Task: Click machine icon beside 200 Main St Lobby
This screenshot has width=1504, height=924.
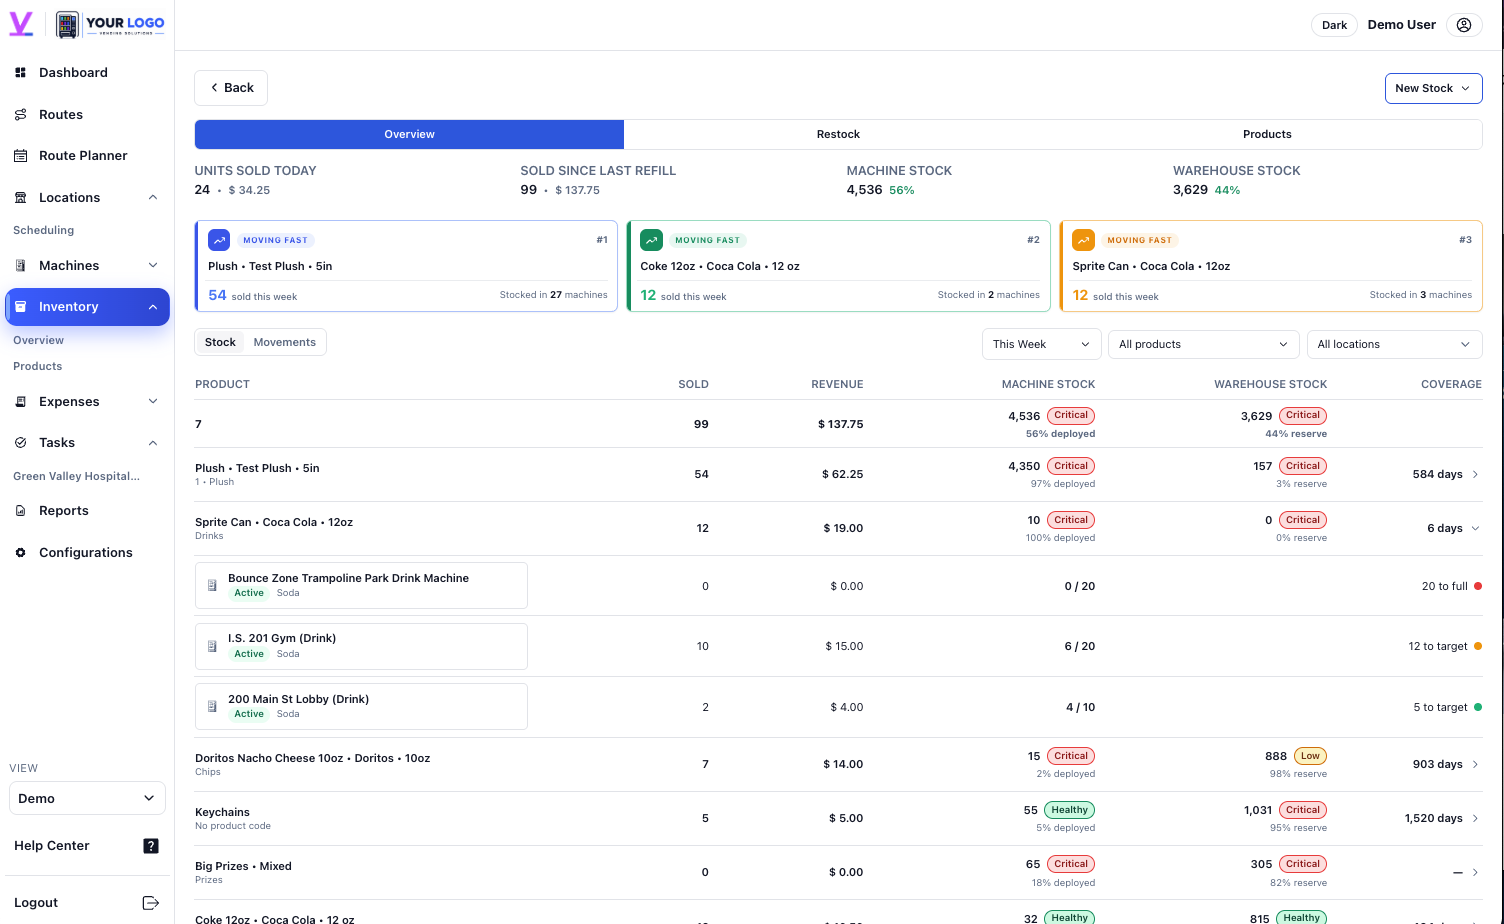Action: pos(212,707)
